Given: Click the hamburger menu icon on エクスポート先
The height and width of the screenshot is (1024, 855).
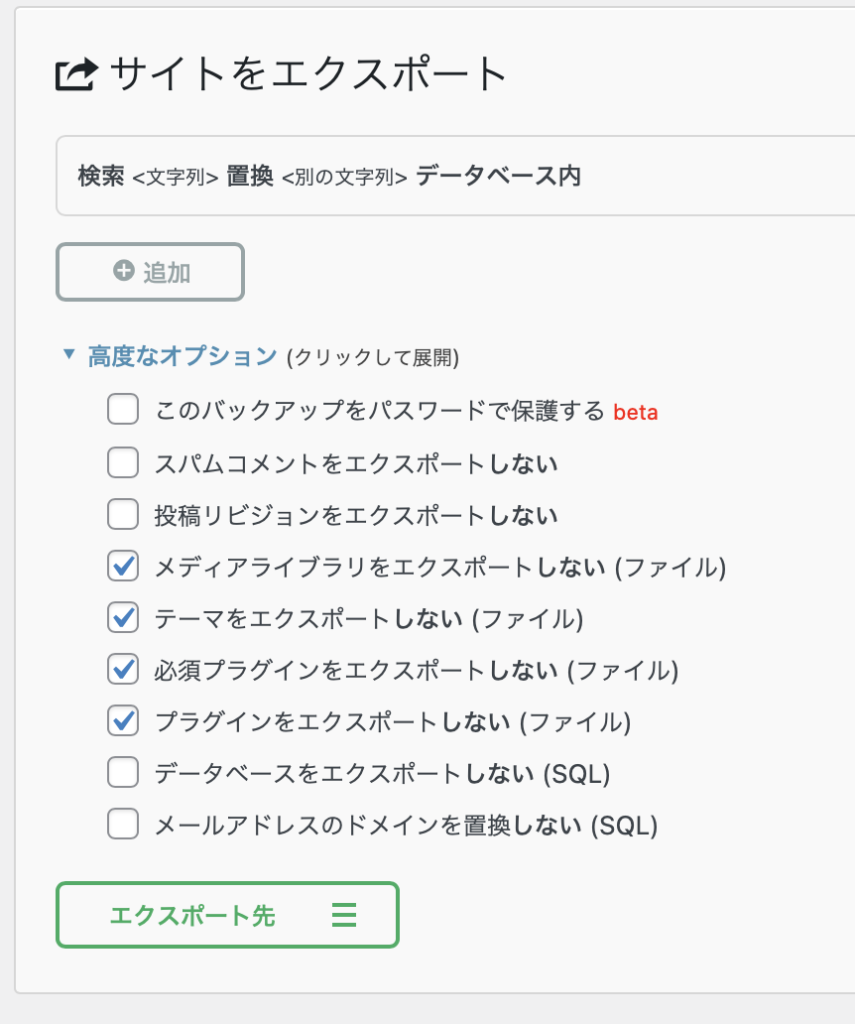Looking at the screenshot, I should pyautogui.click(x=344, y=915).
